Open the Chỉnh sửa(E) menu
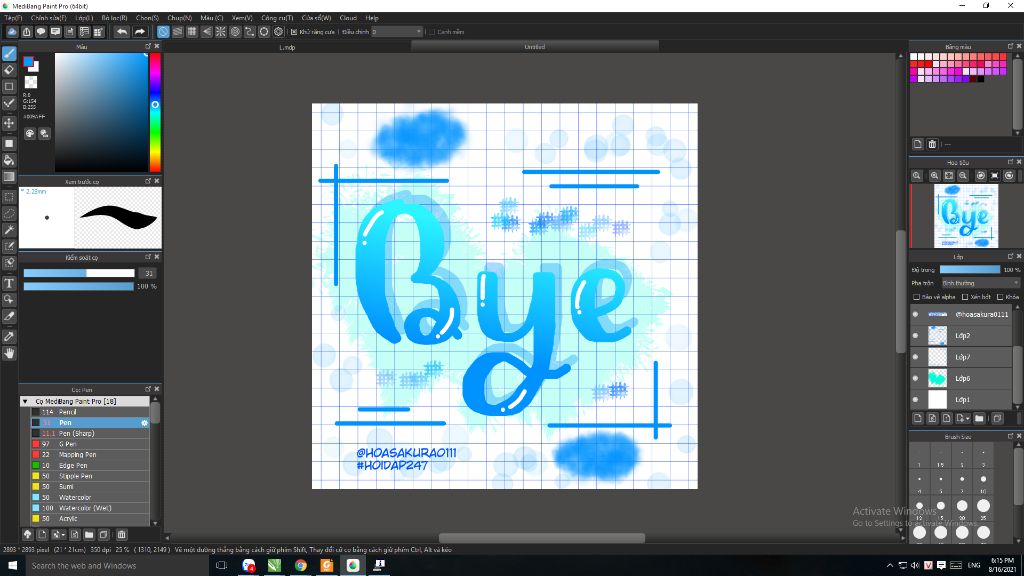This screenshot has width=1024, height=576. tap(48, 18)
